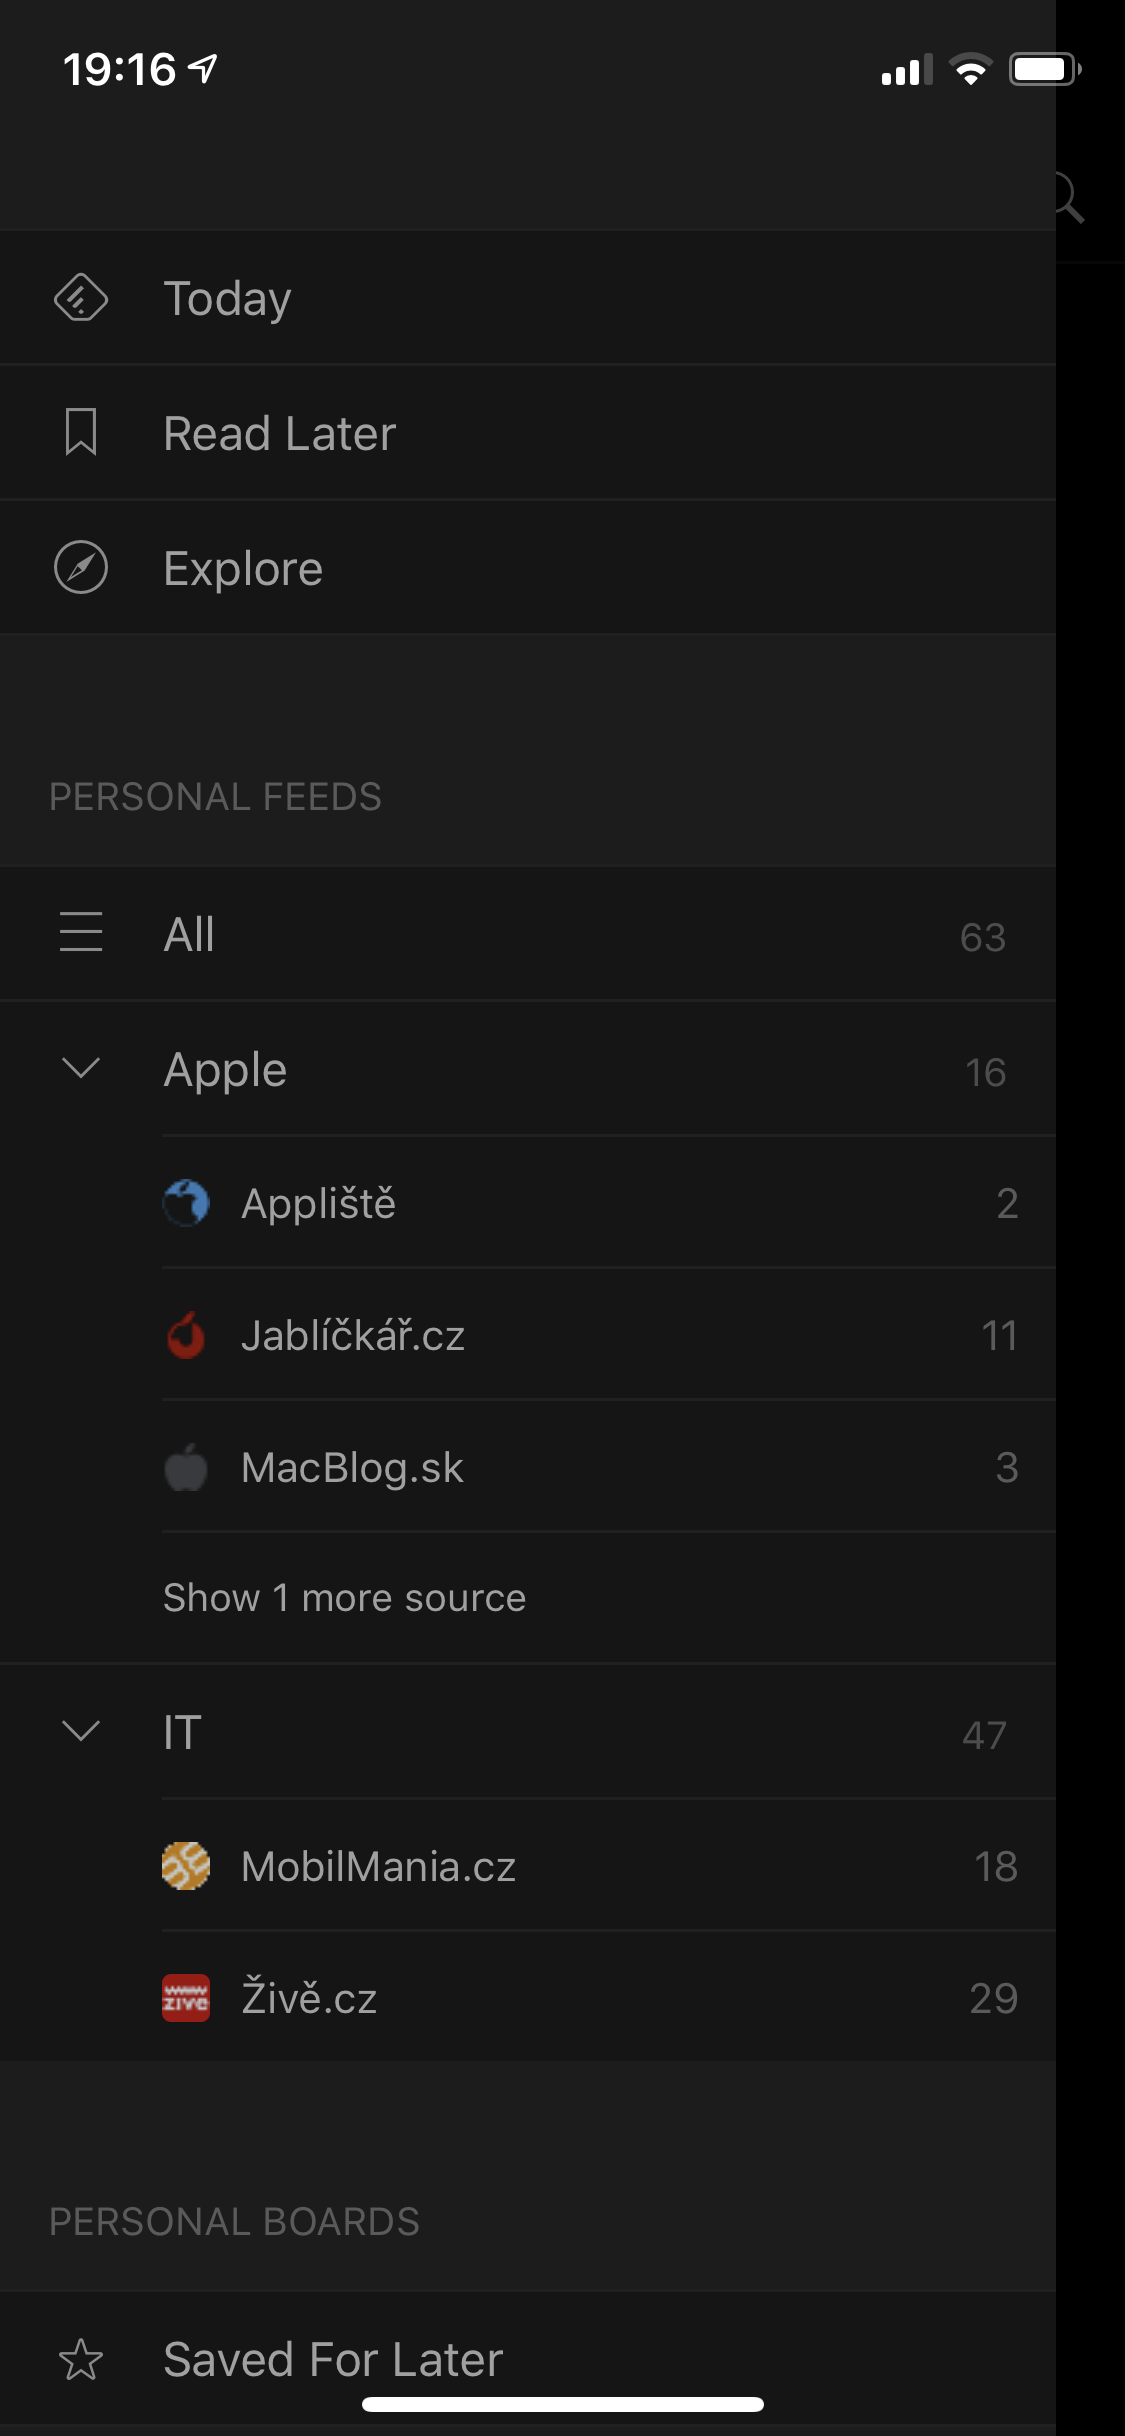The width and height of the screenshot is (1125, 2436).
Task: Tap the MacBlog.sk apple icon
Action: coord(186,1468)
